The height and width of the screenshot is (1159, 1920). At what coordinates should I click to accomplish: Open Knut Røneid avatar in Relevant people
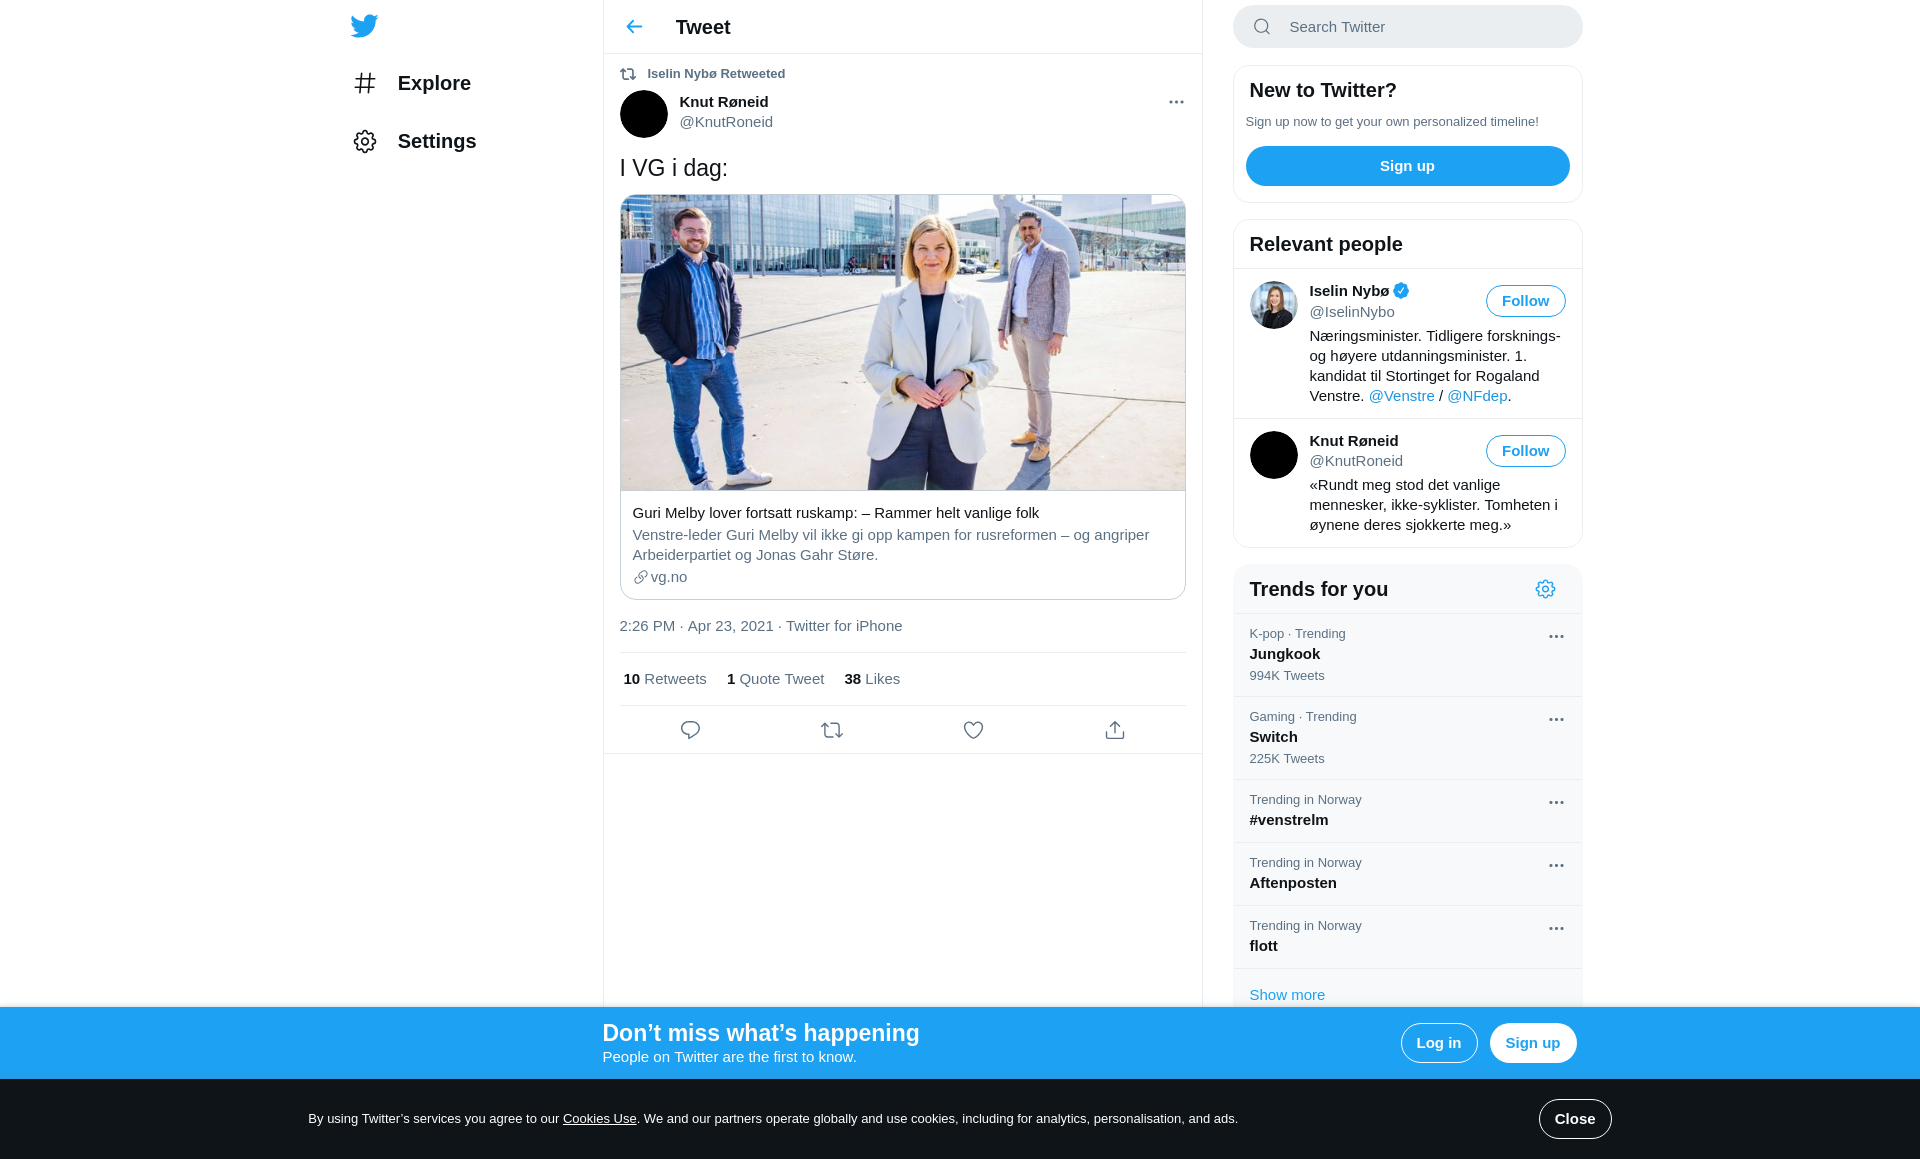(x=1274, y=455)
